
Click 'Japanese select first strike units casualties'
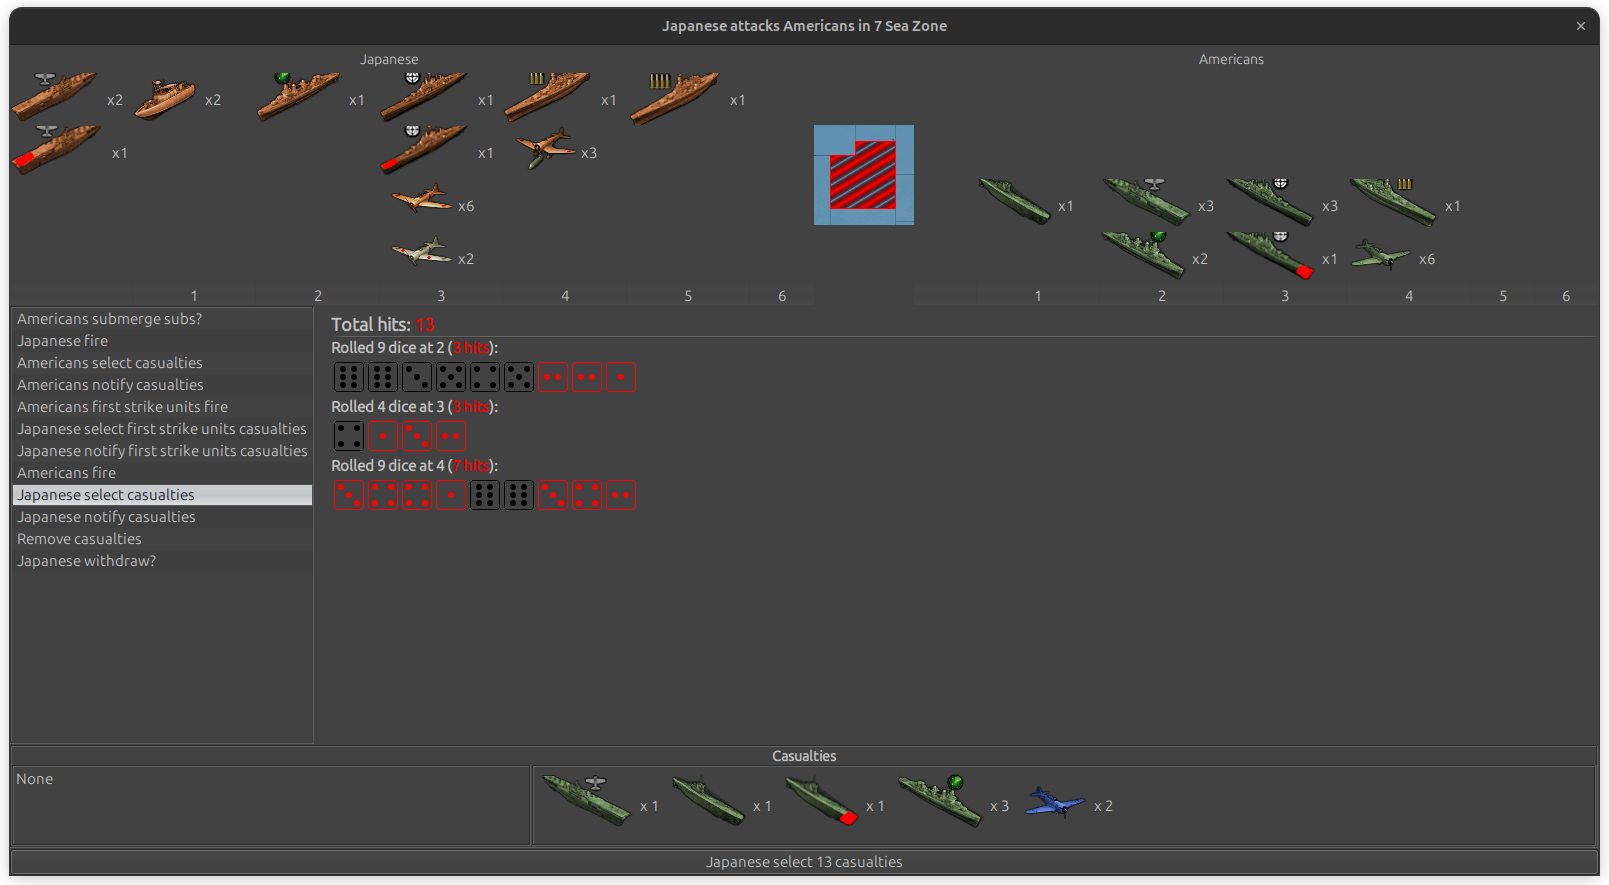[162, 429]
